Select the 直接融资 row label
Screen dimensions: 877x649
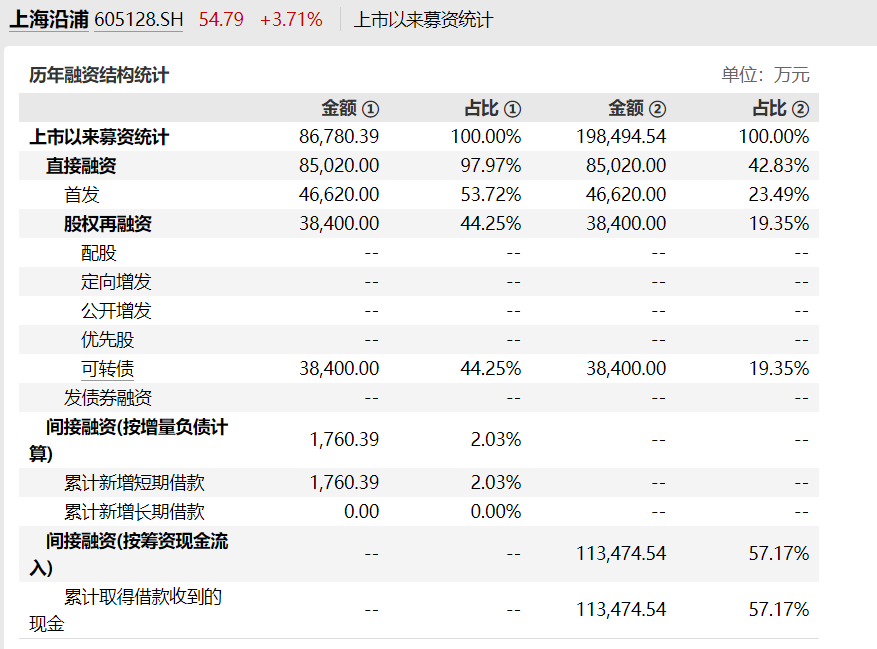tap(81, 166)
